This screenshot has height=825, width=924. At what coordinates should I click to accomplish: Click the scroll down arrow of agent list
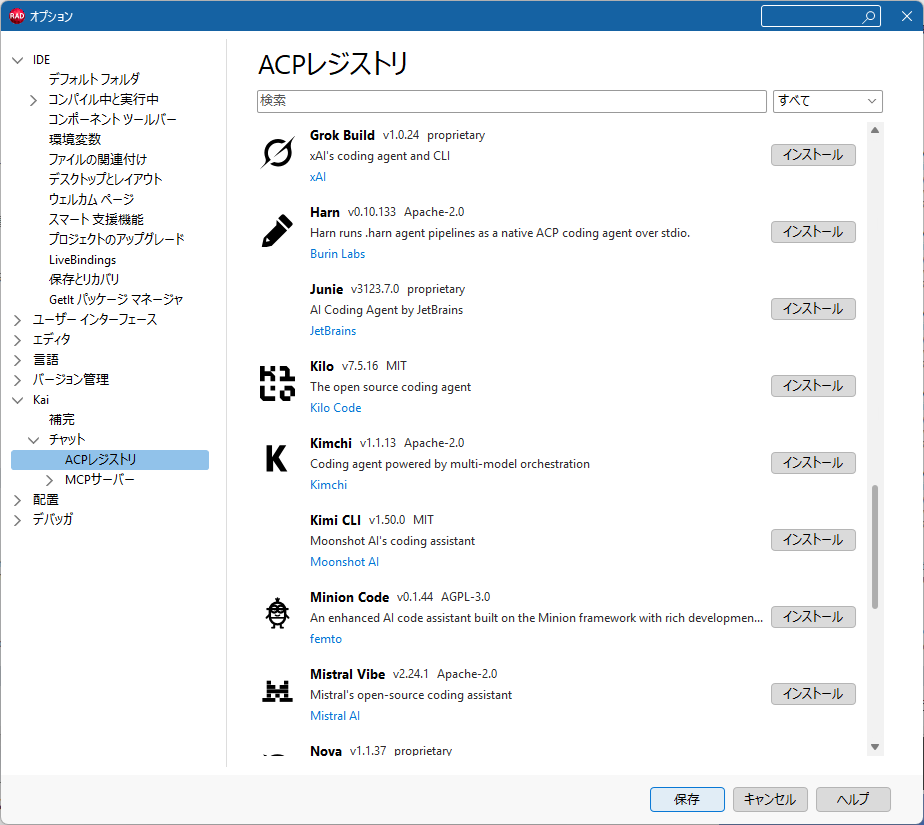point(875,747)
